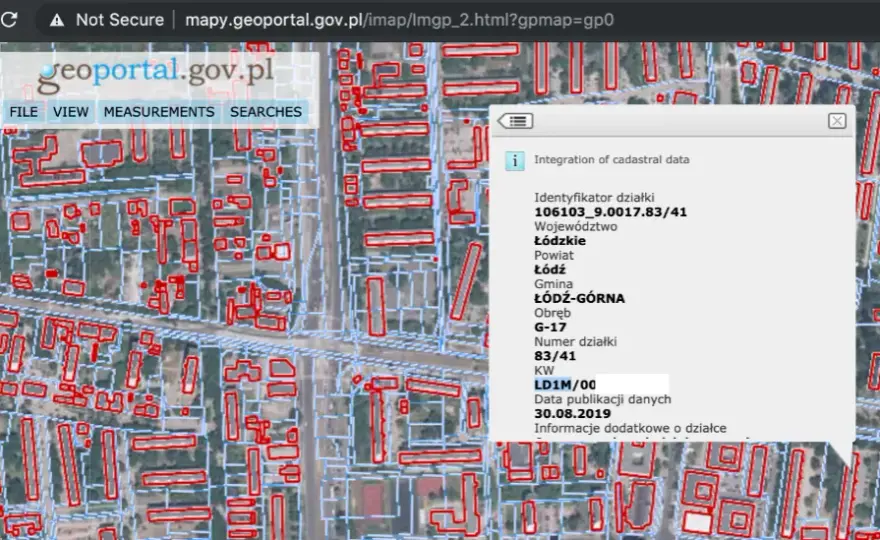Select parcel identifier 106103_9.0017.83/41
Image resolution: width=880 pixels, height=540 pixels.
pyautogui.click(x=610, y=212)
